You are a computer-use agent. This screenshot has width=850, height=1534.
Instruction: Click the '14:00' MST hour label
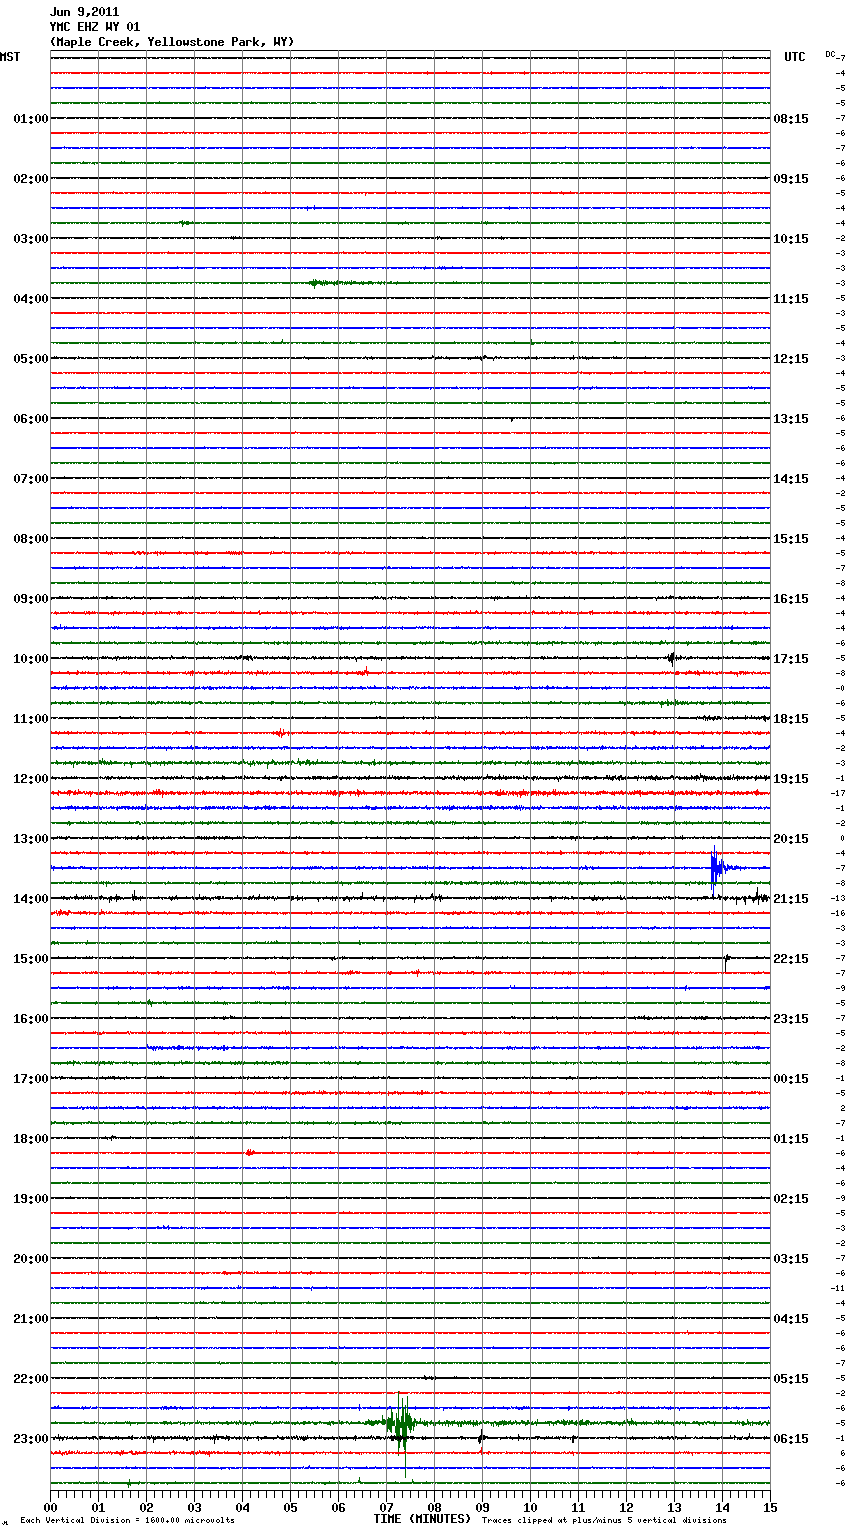(x=31, y=899)
